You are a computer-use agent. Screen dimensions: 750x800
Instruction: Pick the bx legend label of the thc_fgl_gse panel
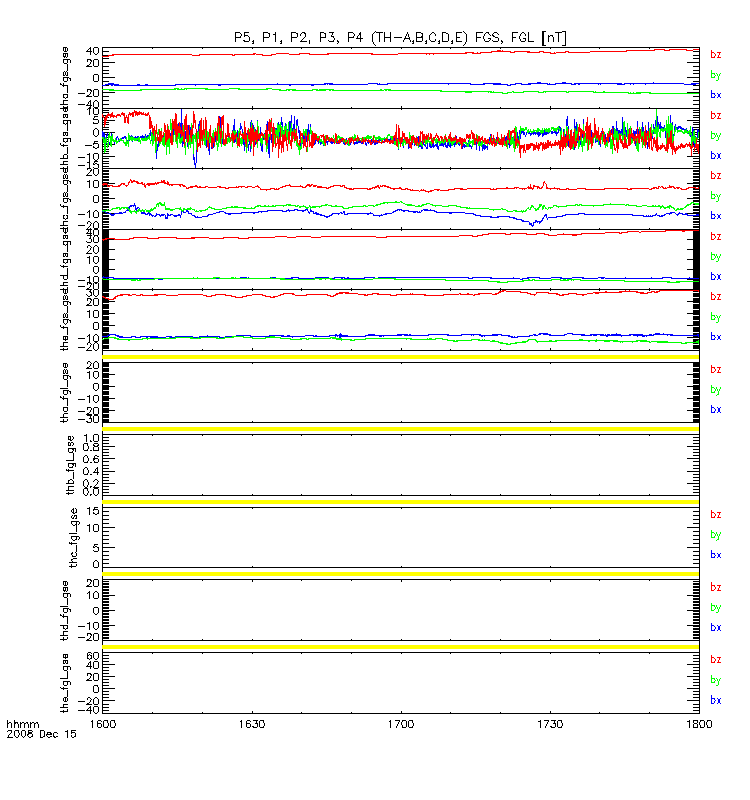tap(715, 555)
